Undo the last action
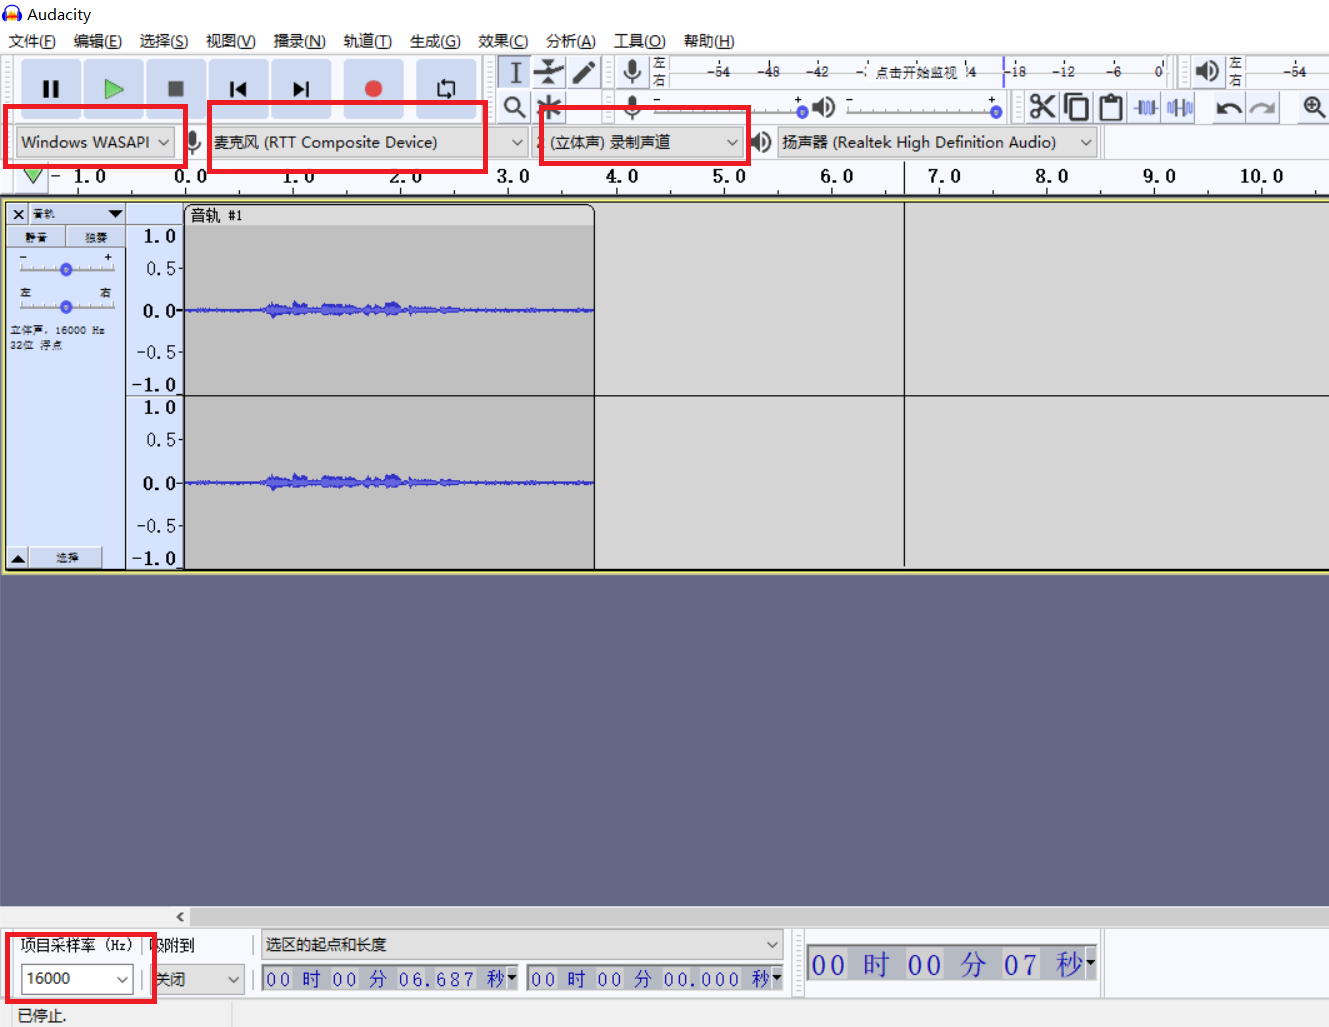This screenshot has width=1329, height=1027. 1229,107
